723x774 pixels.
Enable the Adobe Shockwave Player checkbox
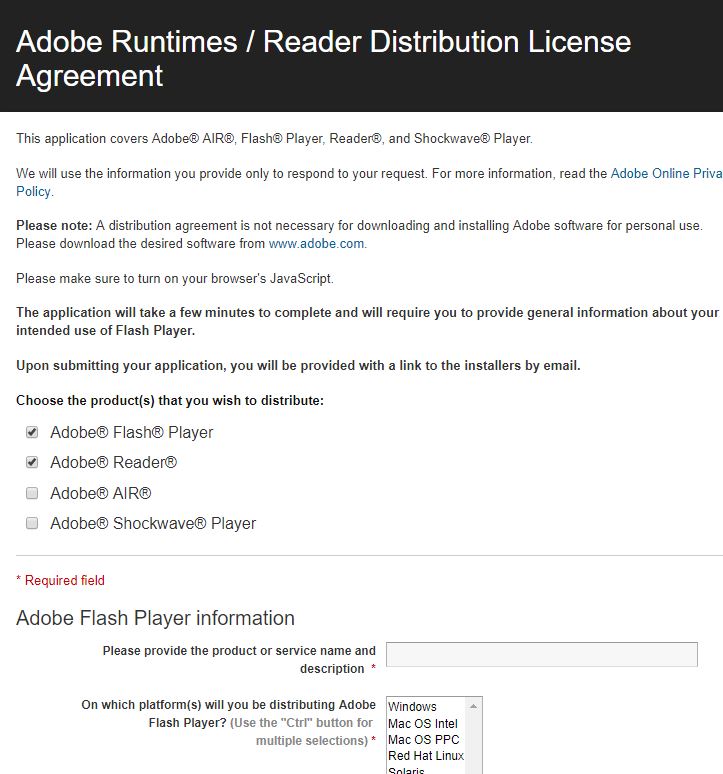(32, 523)
